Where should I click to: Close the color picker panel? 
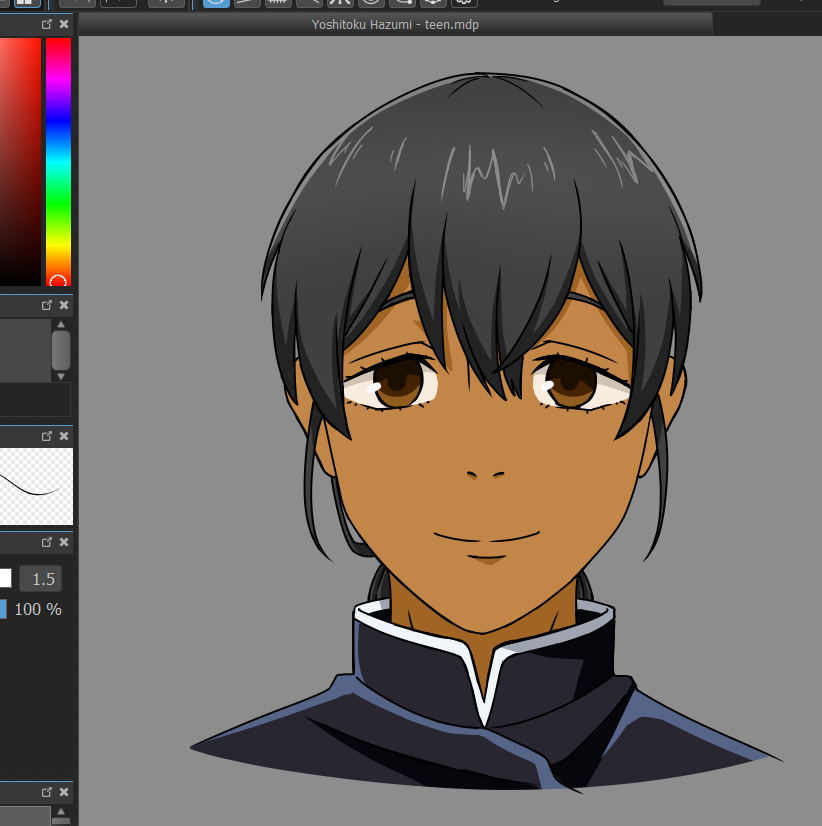(x=64, y=24)
